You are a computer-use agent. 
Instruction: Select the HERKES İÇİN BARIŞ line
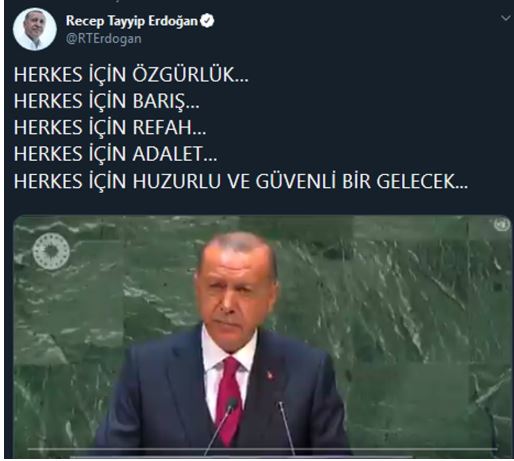106,101
